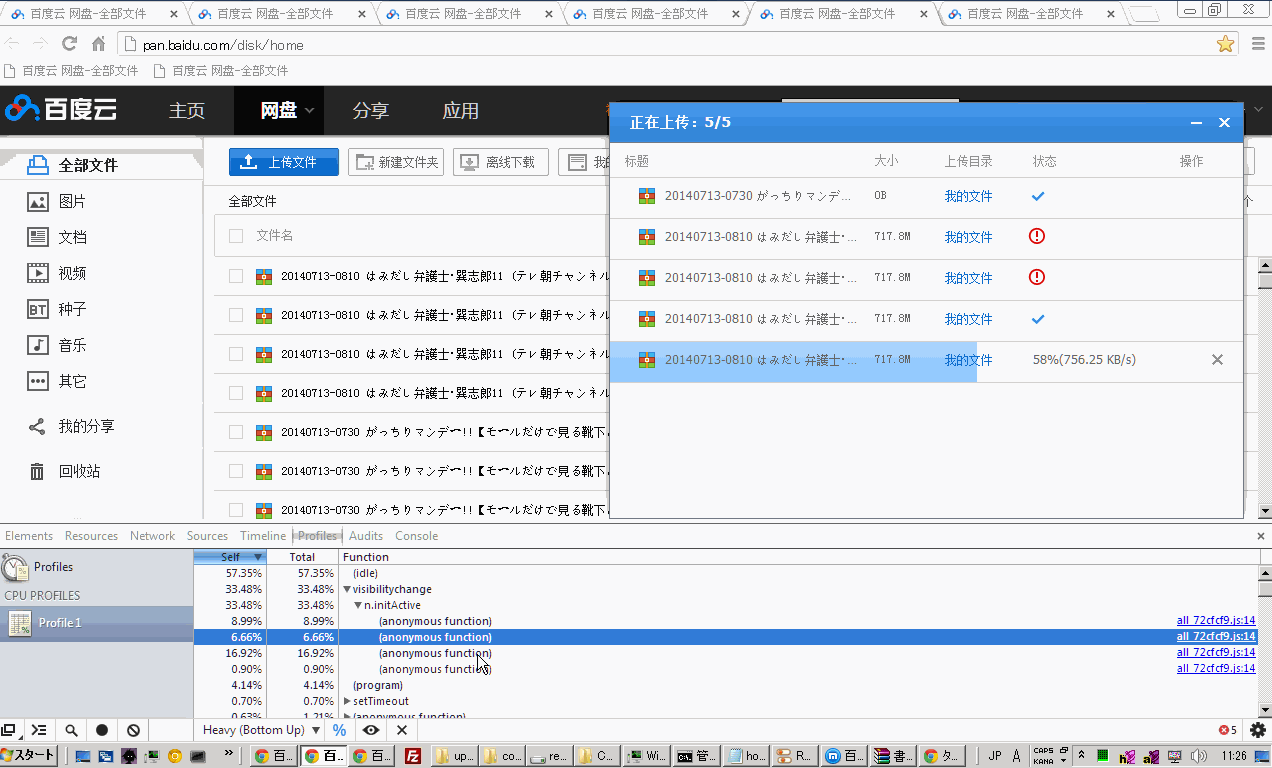Clear all profiles icon
1272x768 pixels.
(x=133, y=731)
